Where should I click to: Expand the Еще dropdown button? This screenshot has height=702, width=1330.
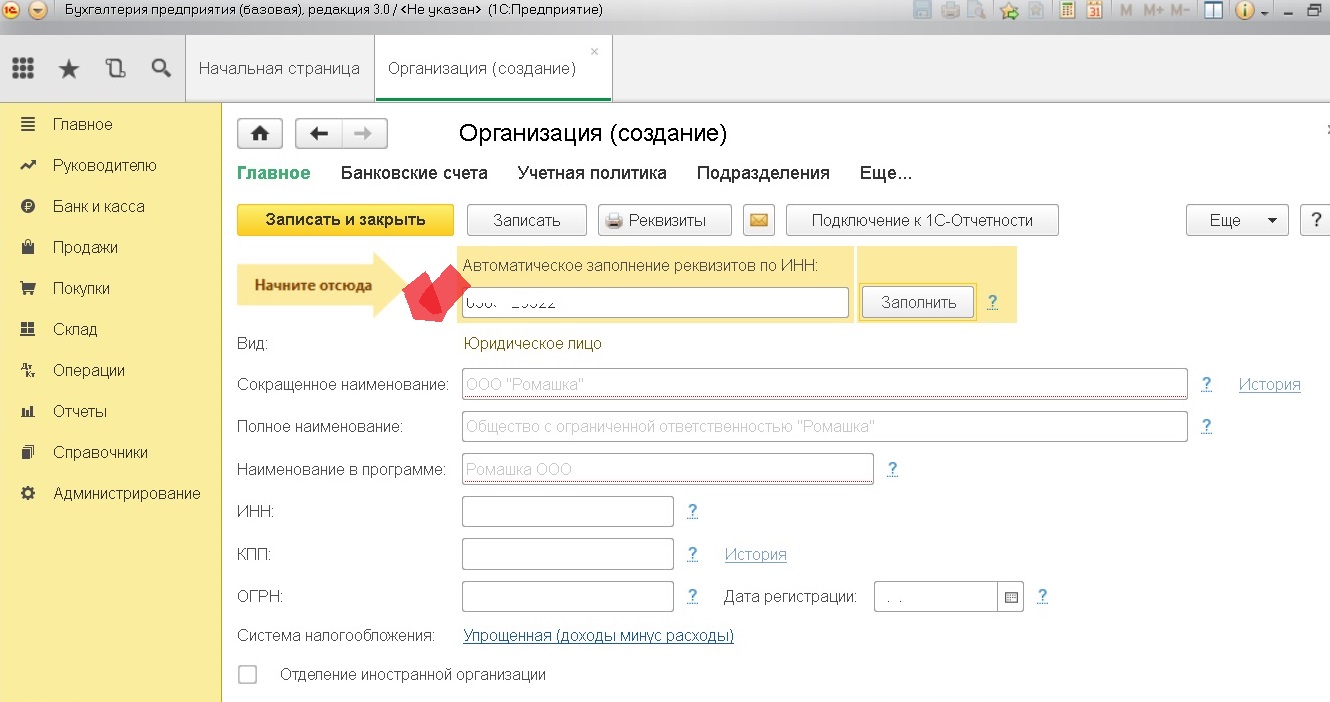(x=1236, y=220)
